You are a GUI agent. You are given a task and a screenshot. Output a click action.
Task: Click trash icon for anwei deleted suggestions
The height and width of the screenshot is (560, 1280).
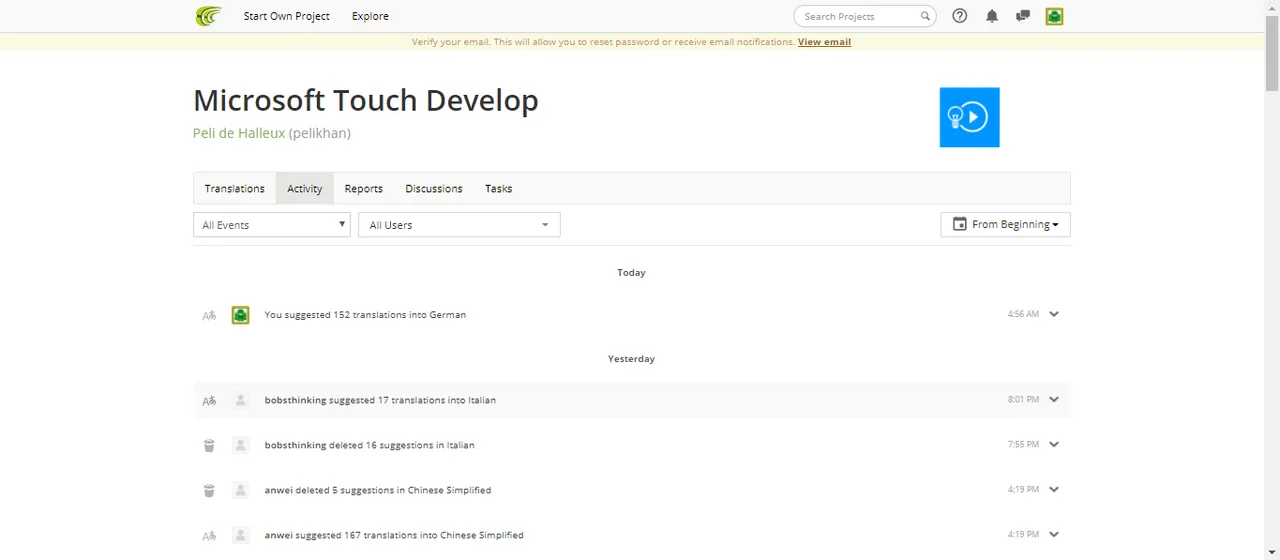(209, 490)
